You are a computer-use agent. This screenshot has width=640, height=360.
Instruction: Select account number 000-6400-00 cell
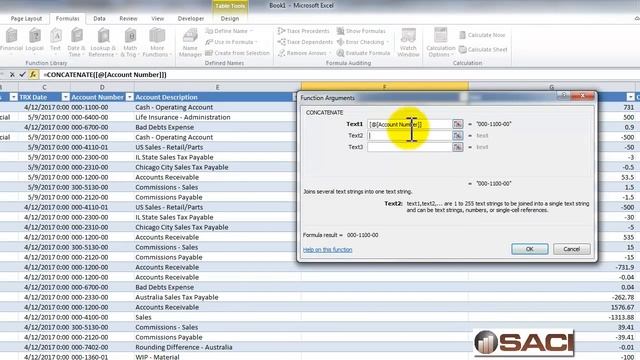pyautogui.click(x=102, y=117)
